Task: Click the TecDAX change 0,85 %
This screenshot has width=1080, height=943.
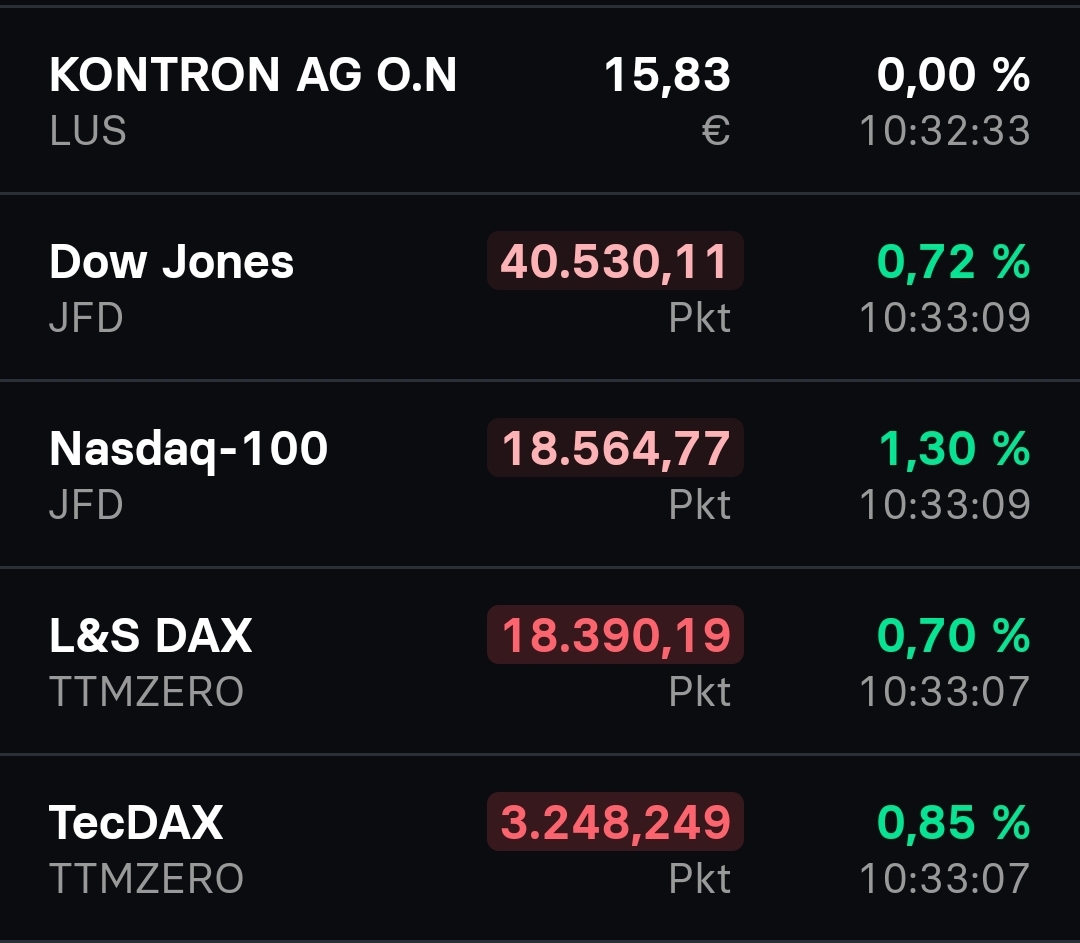Action: coord(953,823)
